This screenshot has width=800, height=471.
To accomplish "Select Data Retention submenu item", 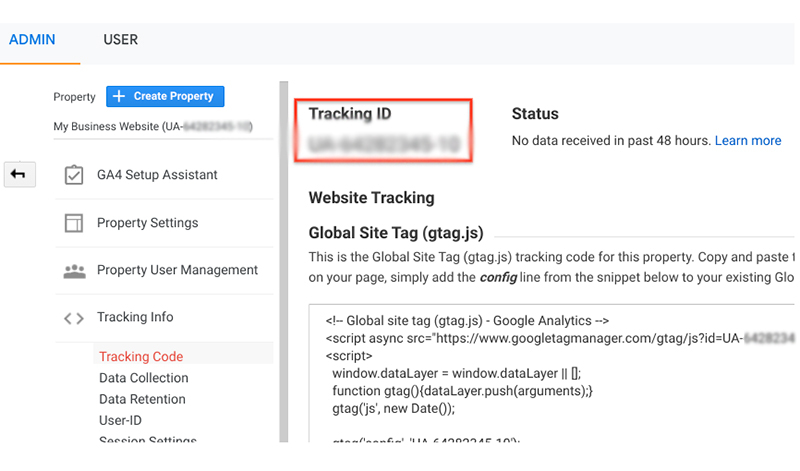I will (x=142, y=400).
